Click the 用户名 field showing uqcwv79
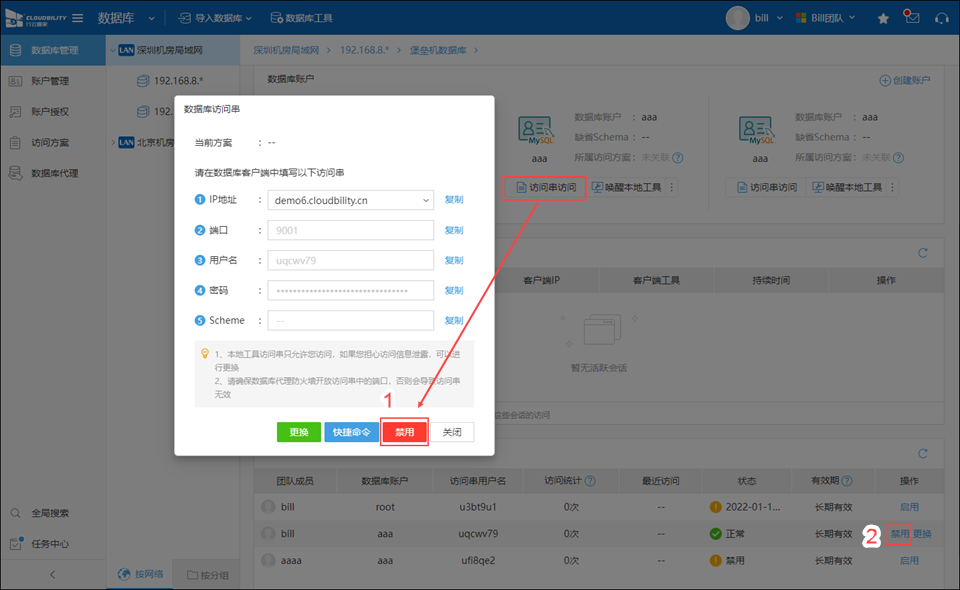 click(x=350, y=260)
